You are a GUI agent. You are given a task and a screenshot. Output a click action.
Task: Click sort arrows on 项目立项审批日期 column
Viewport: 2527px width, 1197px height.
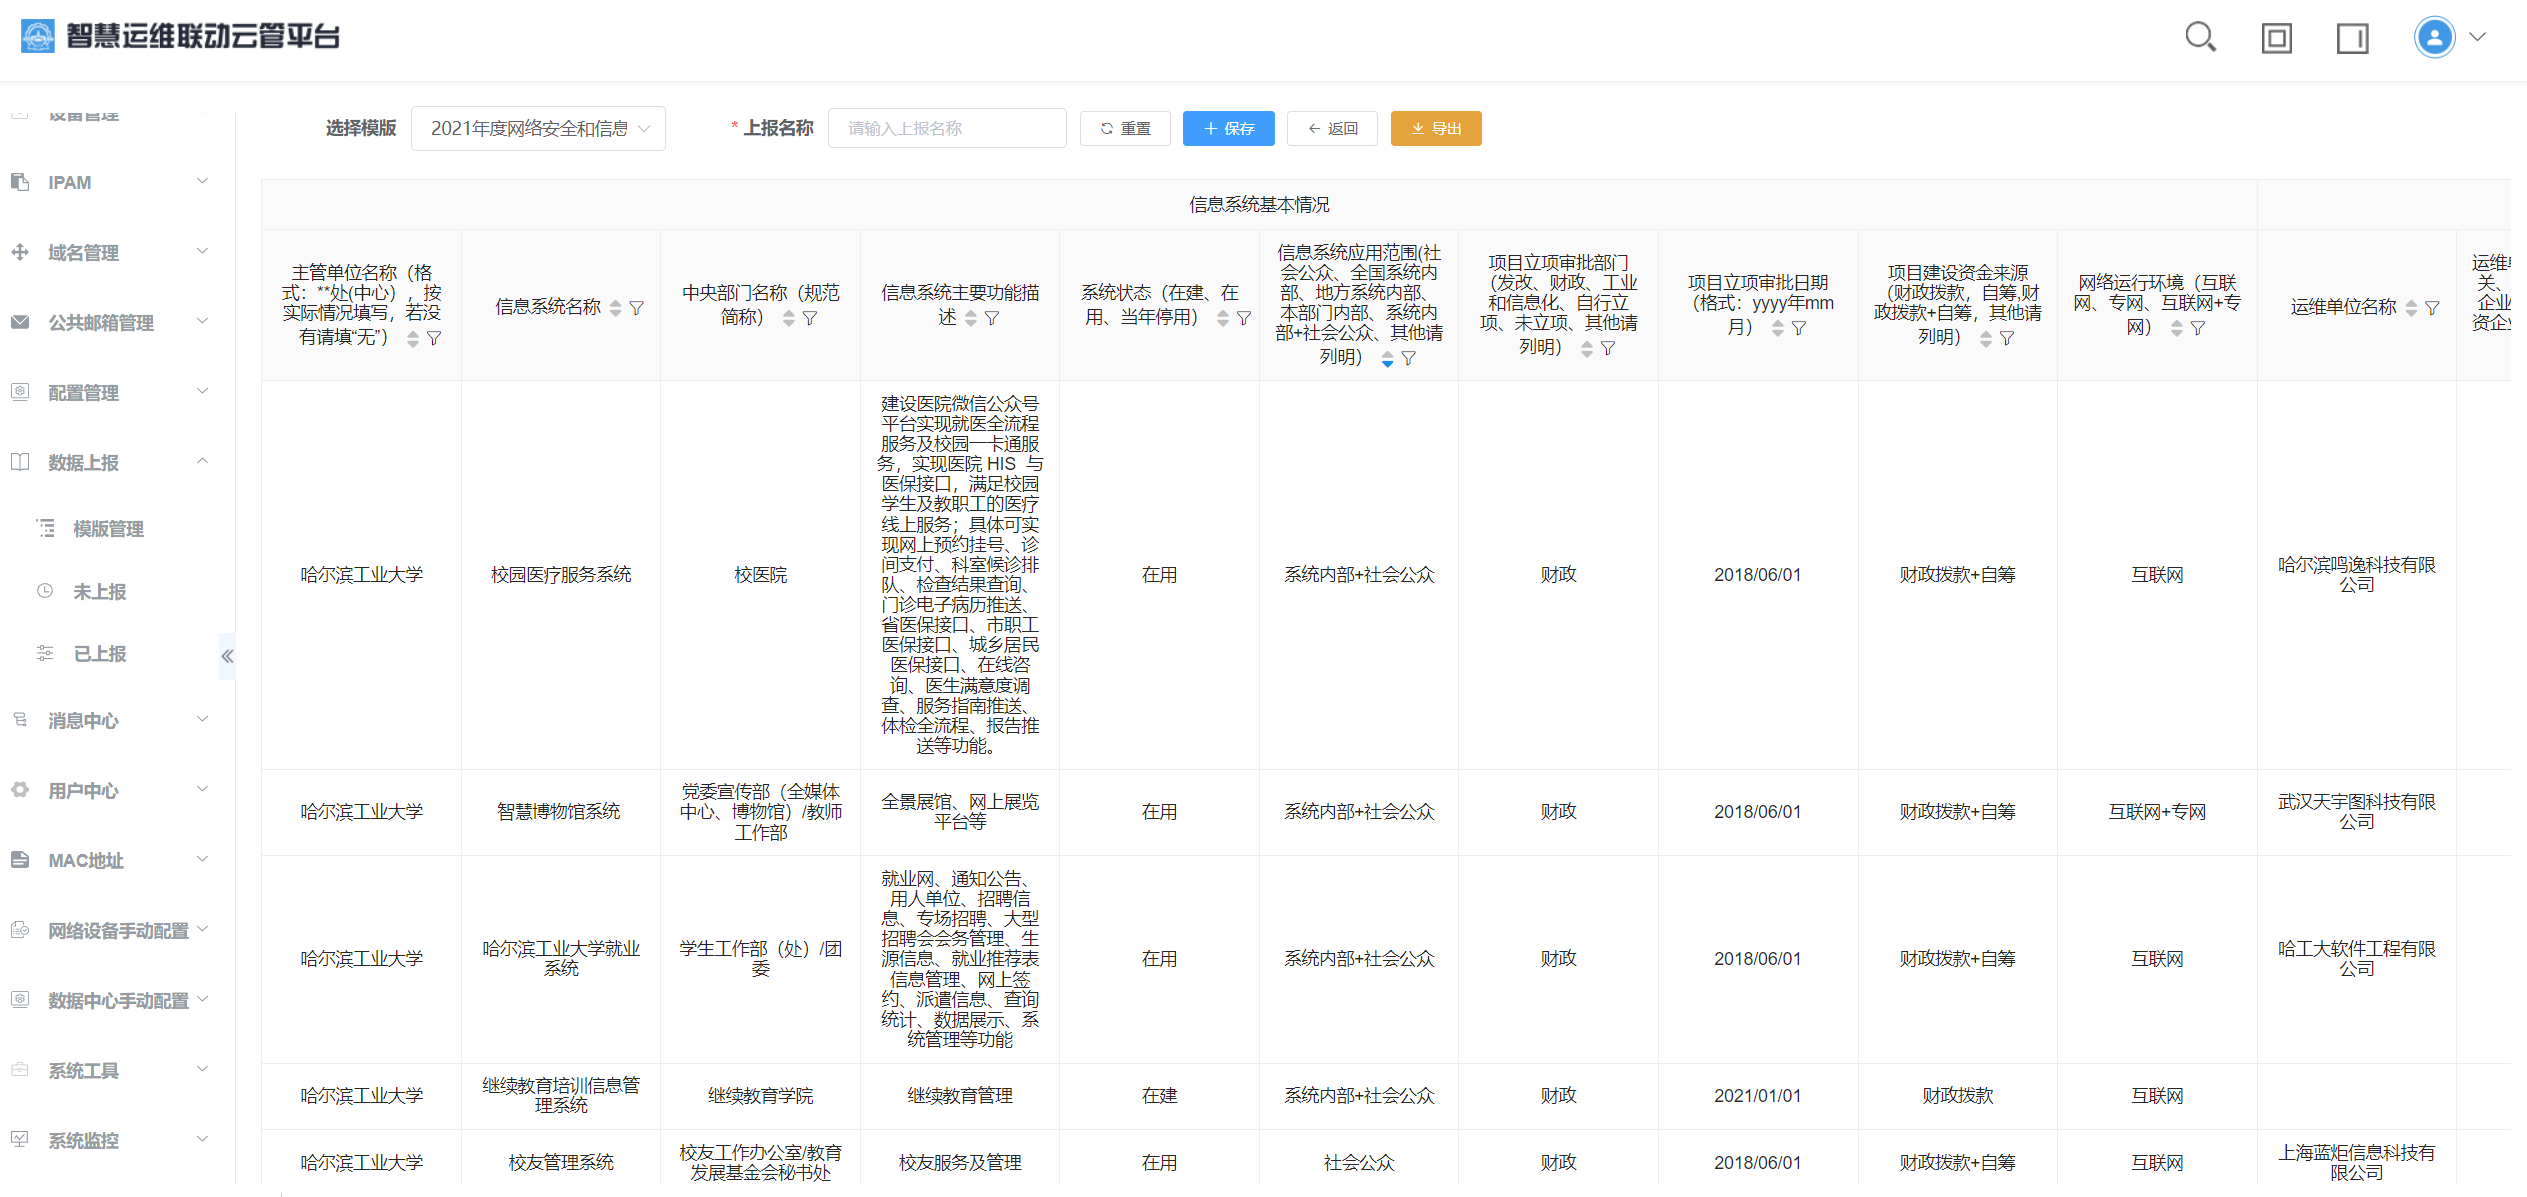tap(1777, 328)
